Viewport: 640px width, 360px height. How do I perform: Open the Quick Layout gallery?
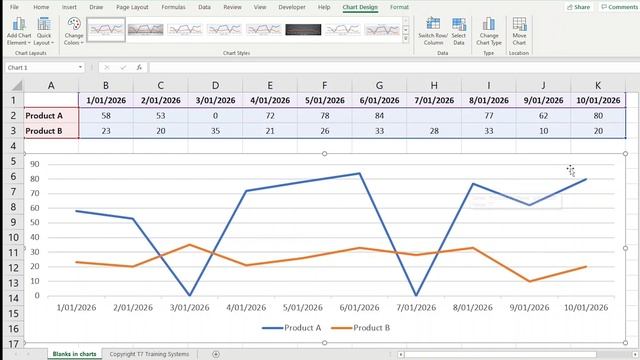44,31
